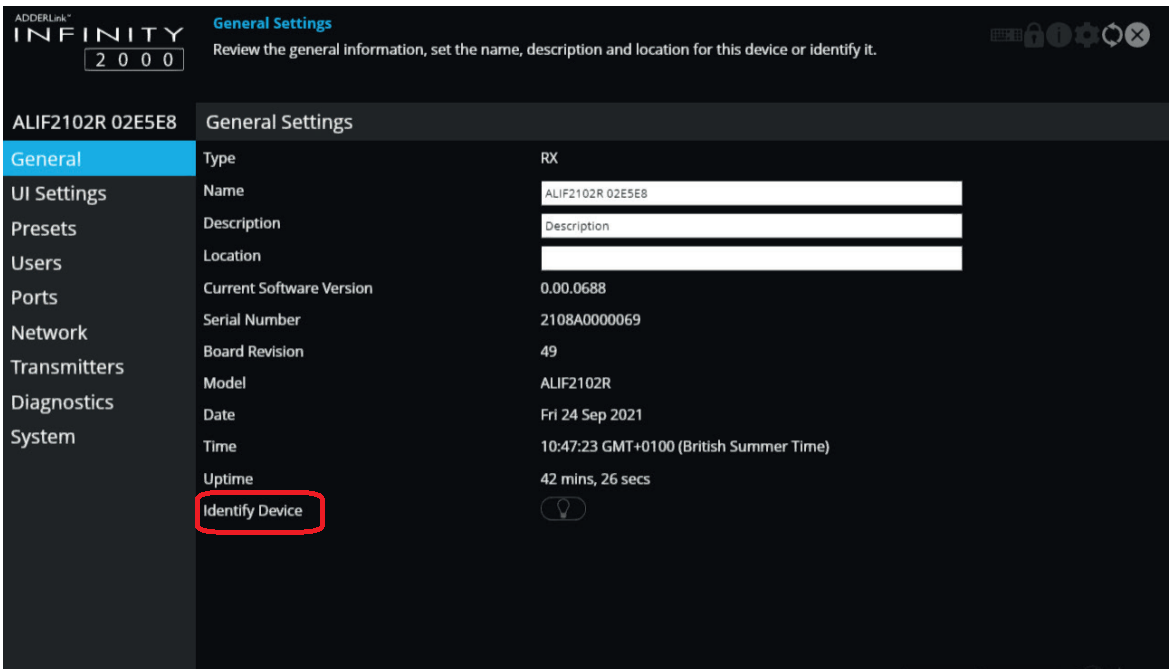Viewport: 1170px width, 670px height.
Task: Click the Model label
Action: click(225, 383)
